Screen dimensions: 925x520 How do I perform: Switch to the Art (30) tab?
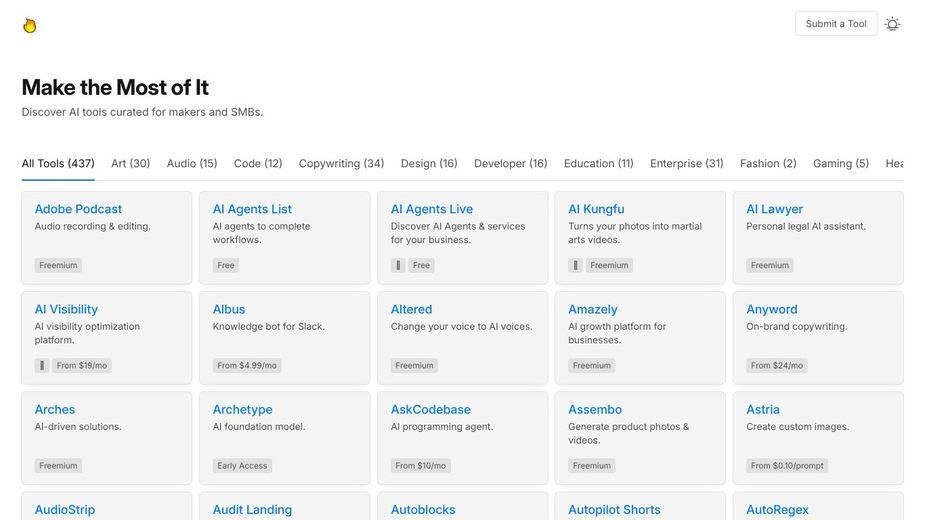click(130, 163)
